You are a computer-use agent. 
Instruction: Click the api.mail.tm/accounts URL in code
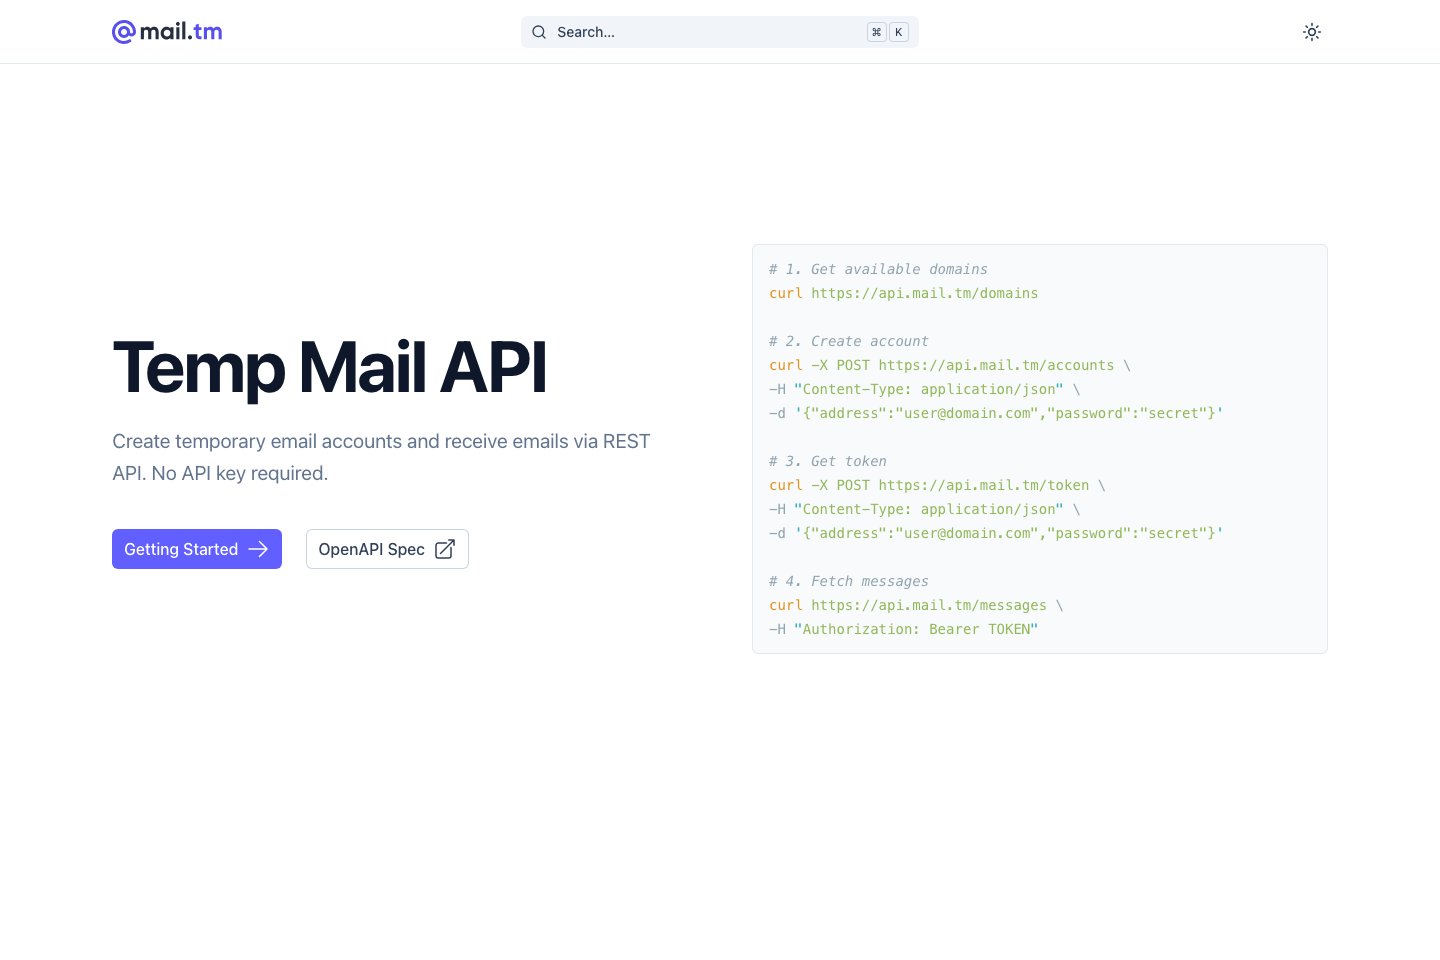click(996, 365)
